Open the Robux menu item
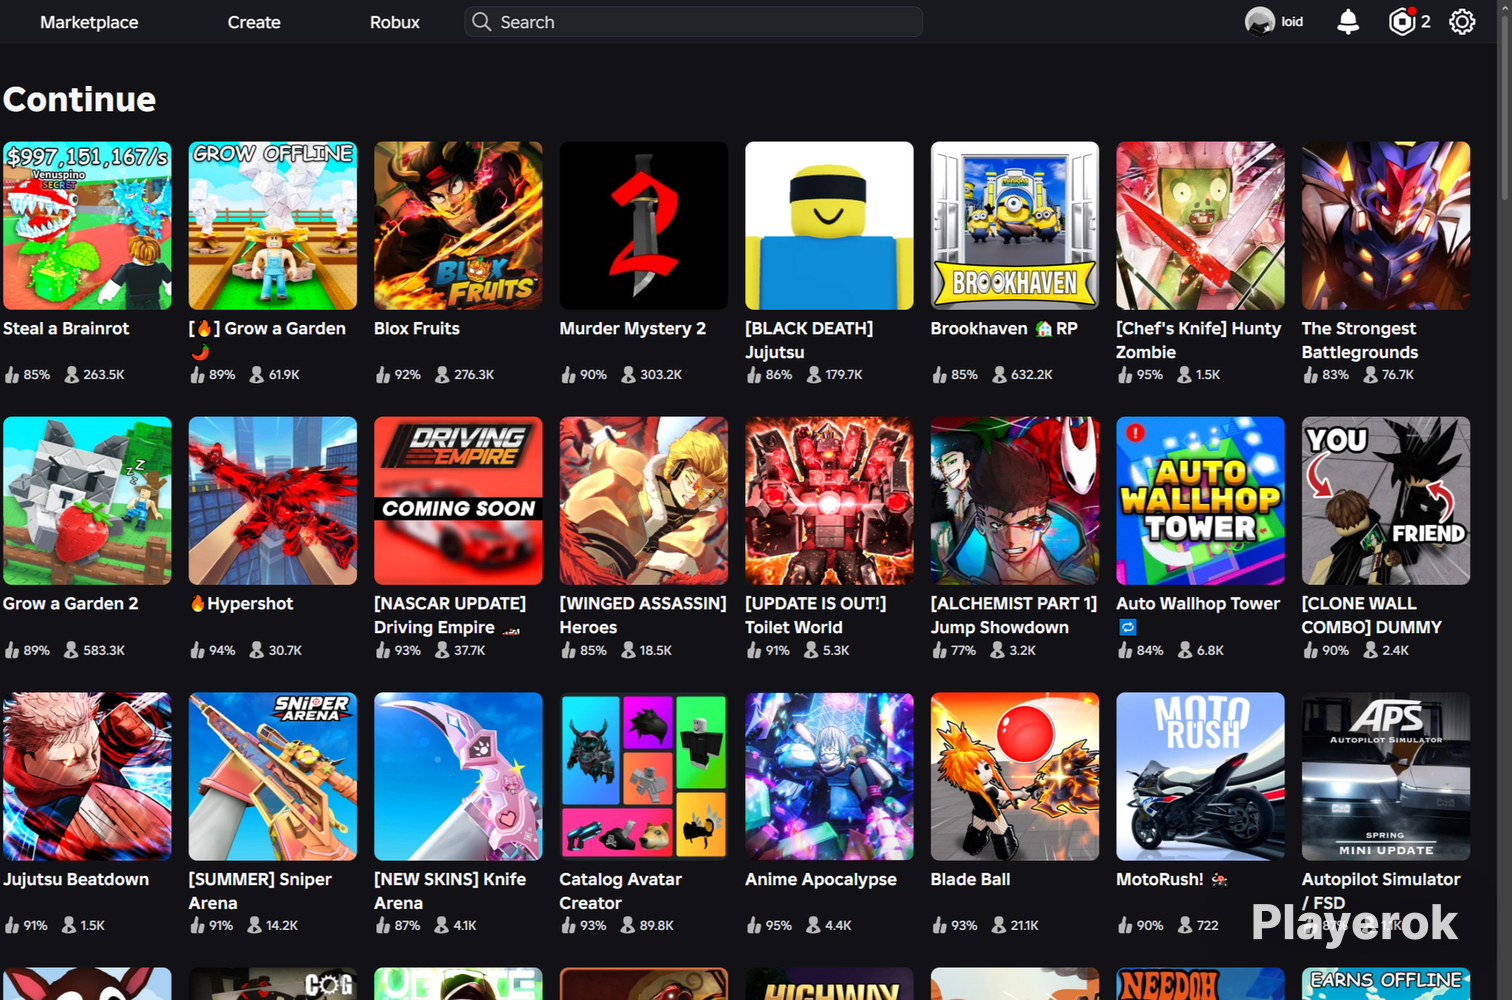This screenshot has height=1000, width=1512. [x=395, y=22]
